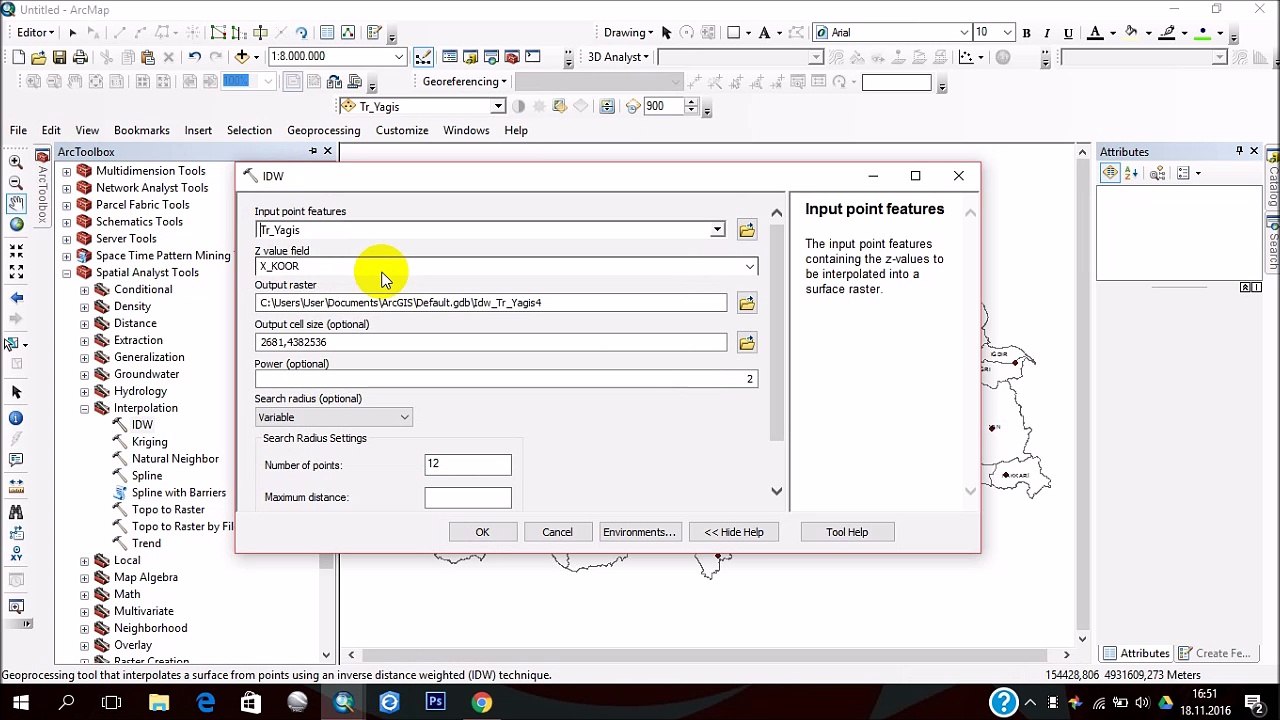This screenshot has height=720, width=1280.
Task: Click the Full Extent globe icon
Action: coord(16,225)
